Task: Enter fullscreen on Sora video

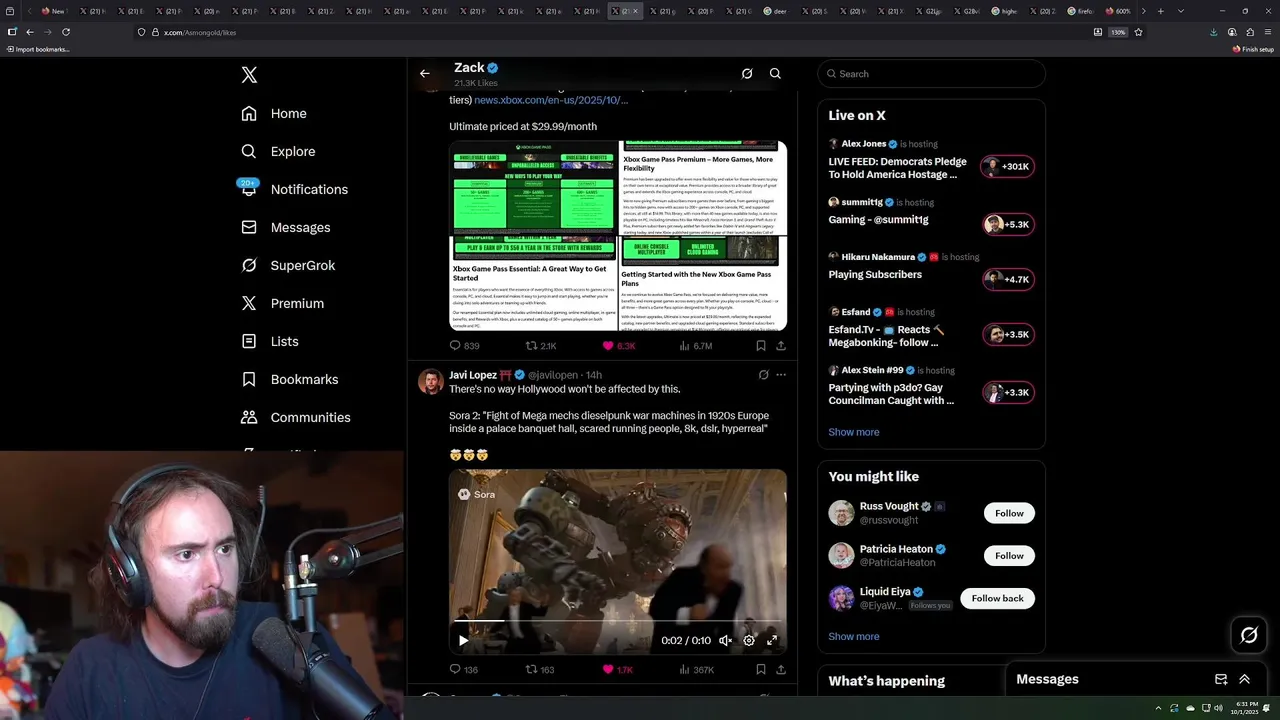Action: [772, 640]
